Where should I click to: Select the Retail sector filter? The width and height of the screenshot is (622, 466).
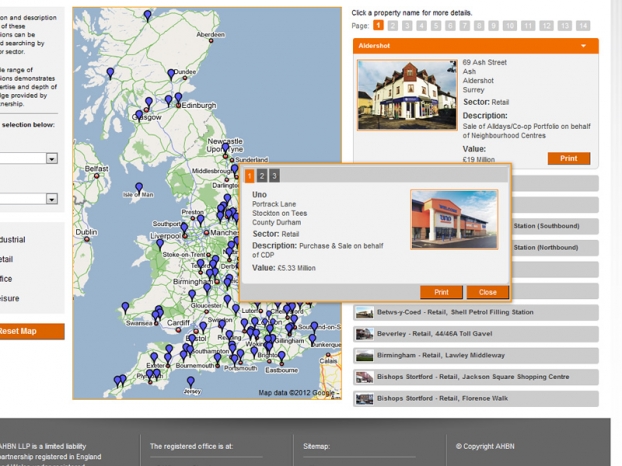[6, 259]
